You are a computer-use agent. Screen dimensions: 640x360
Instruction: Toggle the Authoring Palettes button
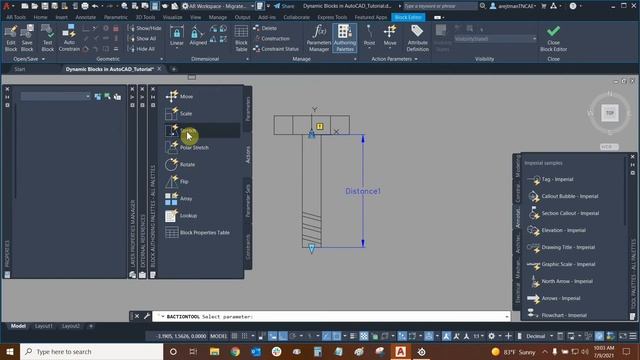click(345, 38)
